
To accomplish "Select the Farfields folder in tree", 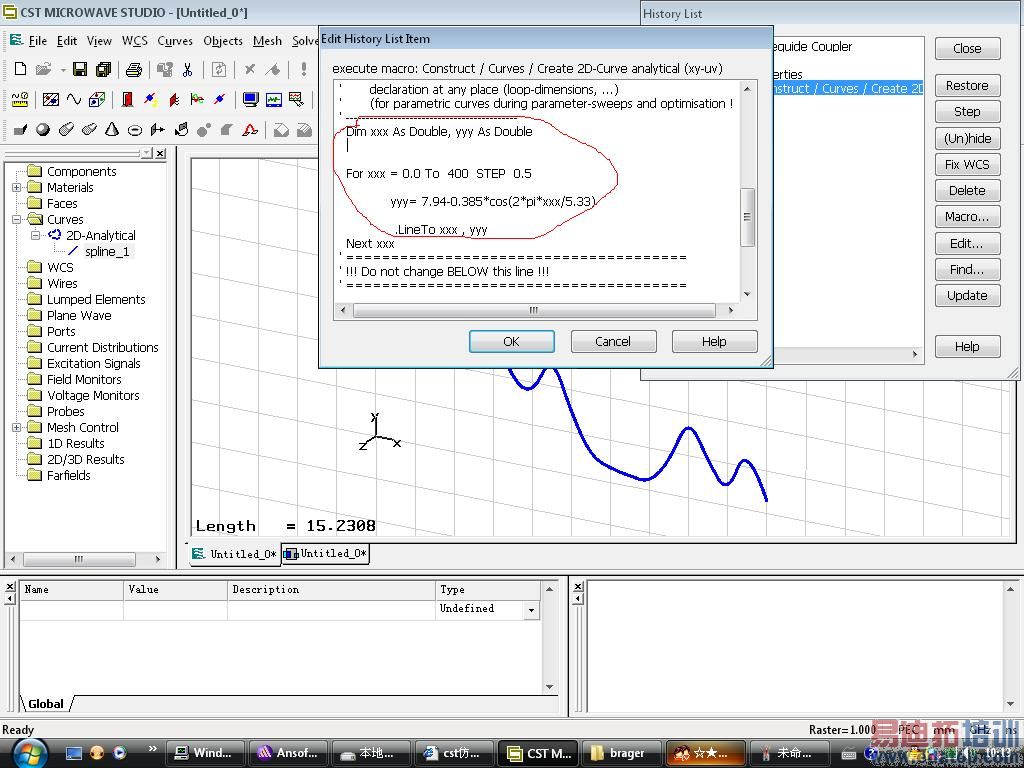I will tap(69, 475).
